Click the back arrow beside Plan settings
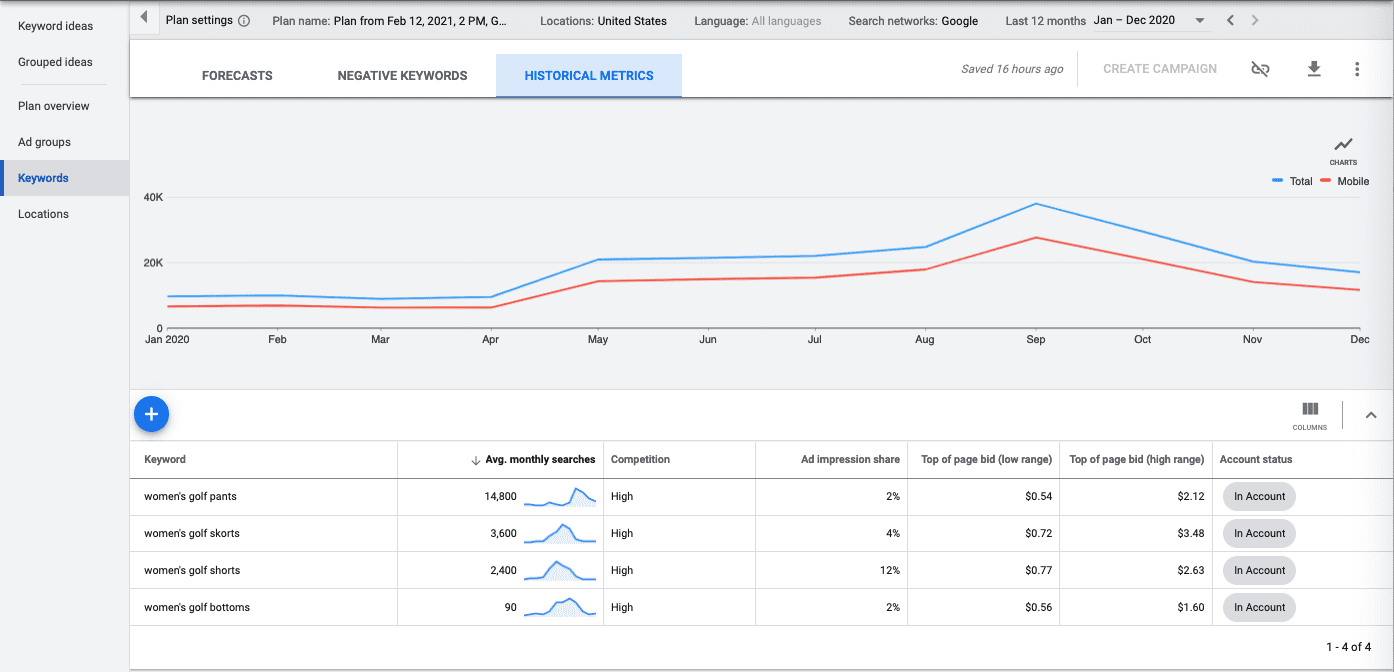Viewport: 1394px width, 672px height. pyautogui.click(x=143, y=18)
